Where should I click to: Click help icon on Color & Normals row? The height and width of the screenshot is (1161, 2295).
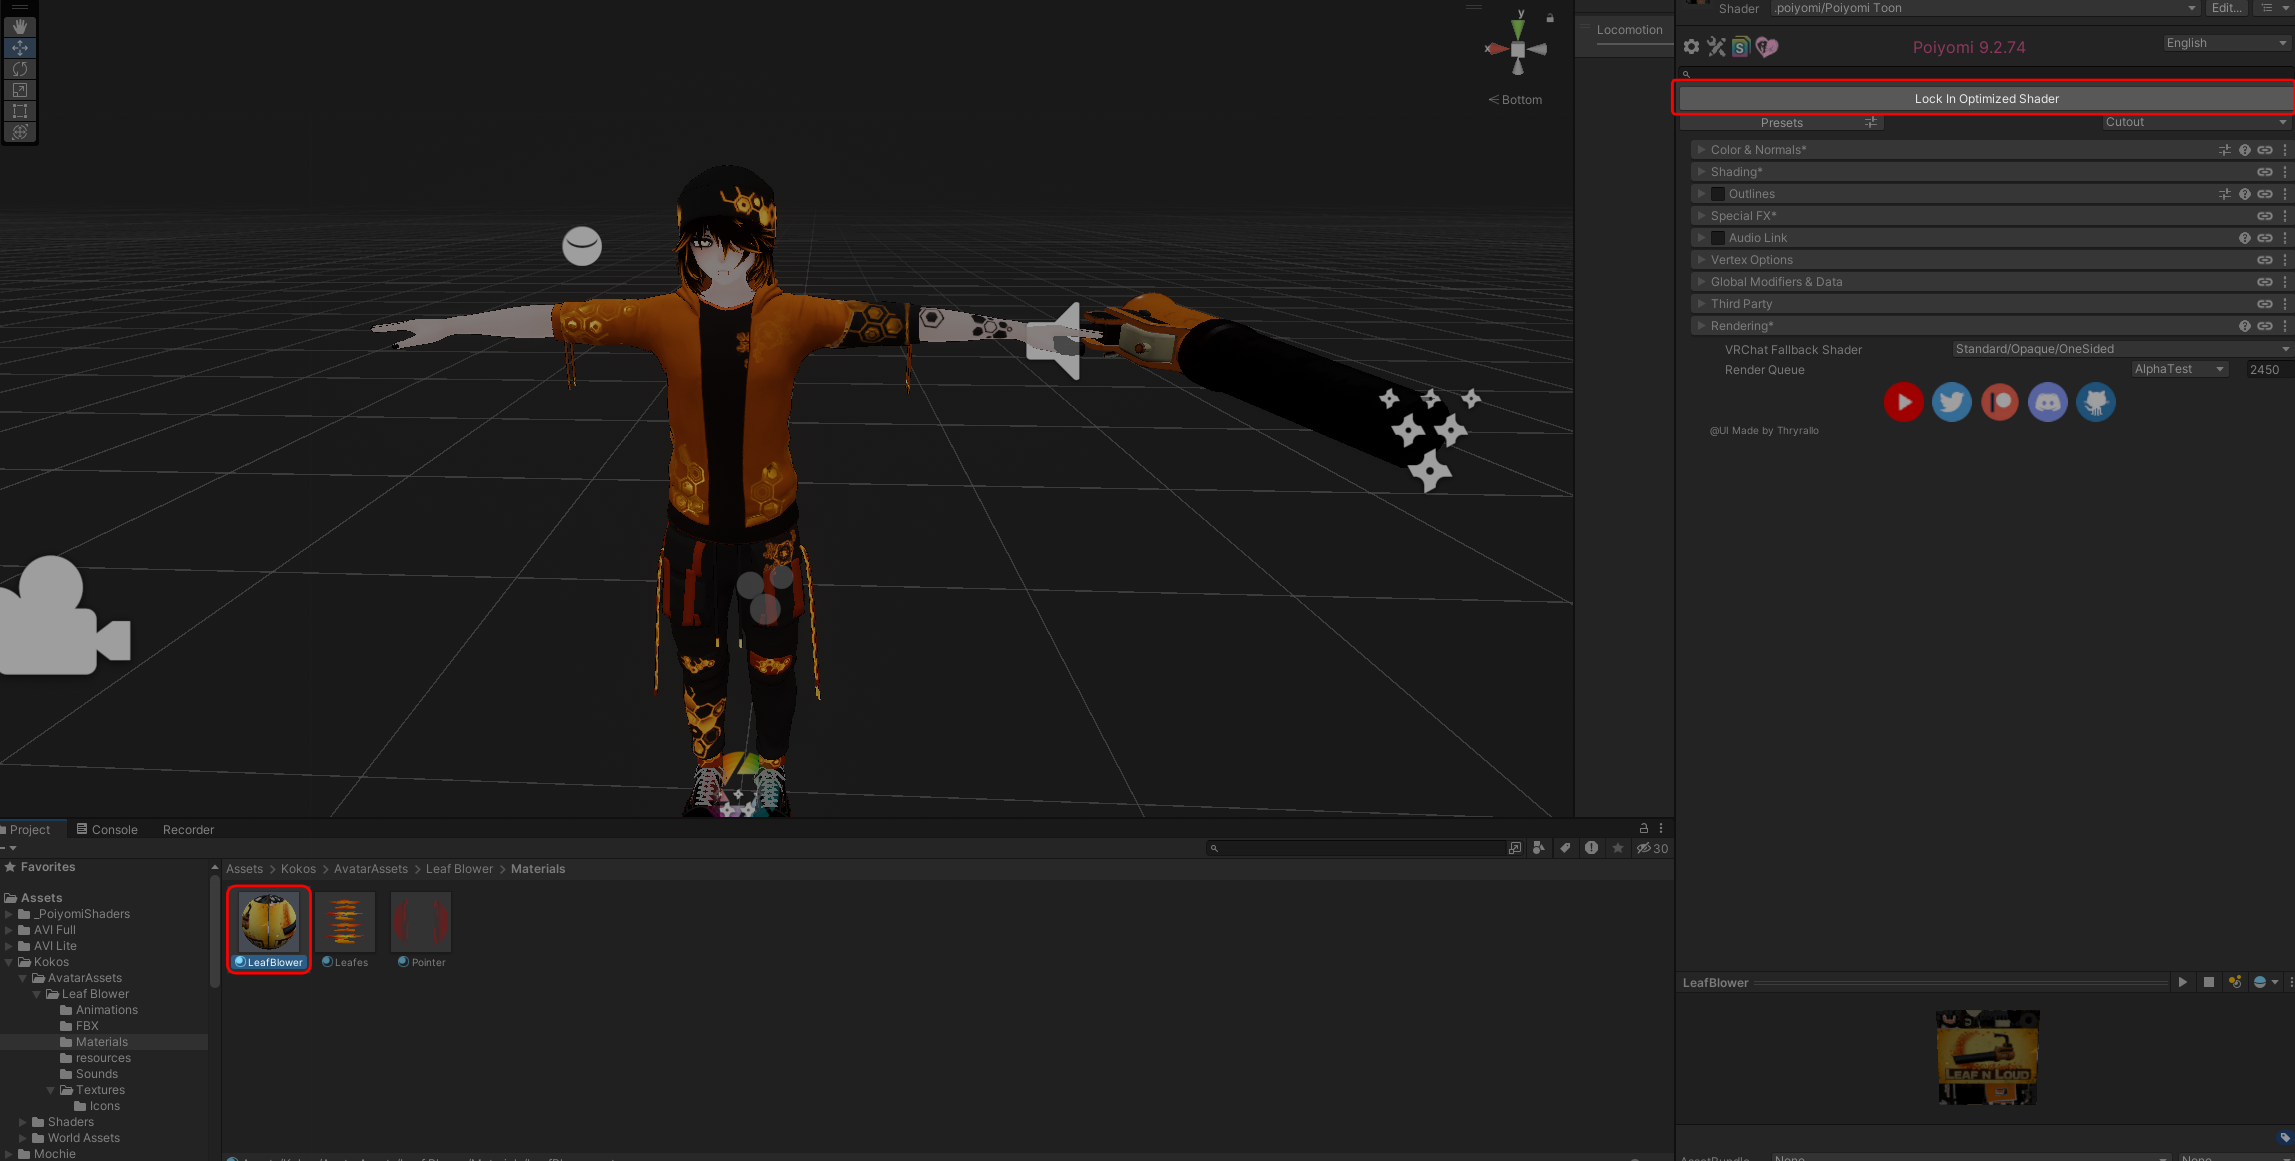2245,150
